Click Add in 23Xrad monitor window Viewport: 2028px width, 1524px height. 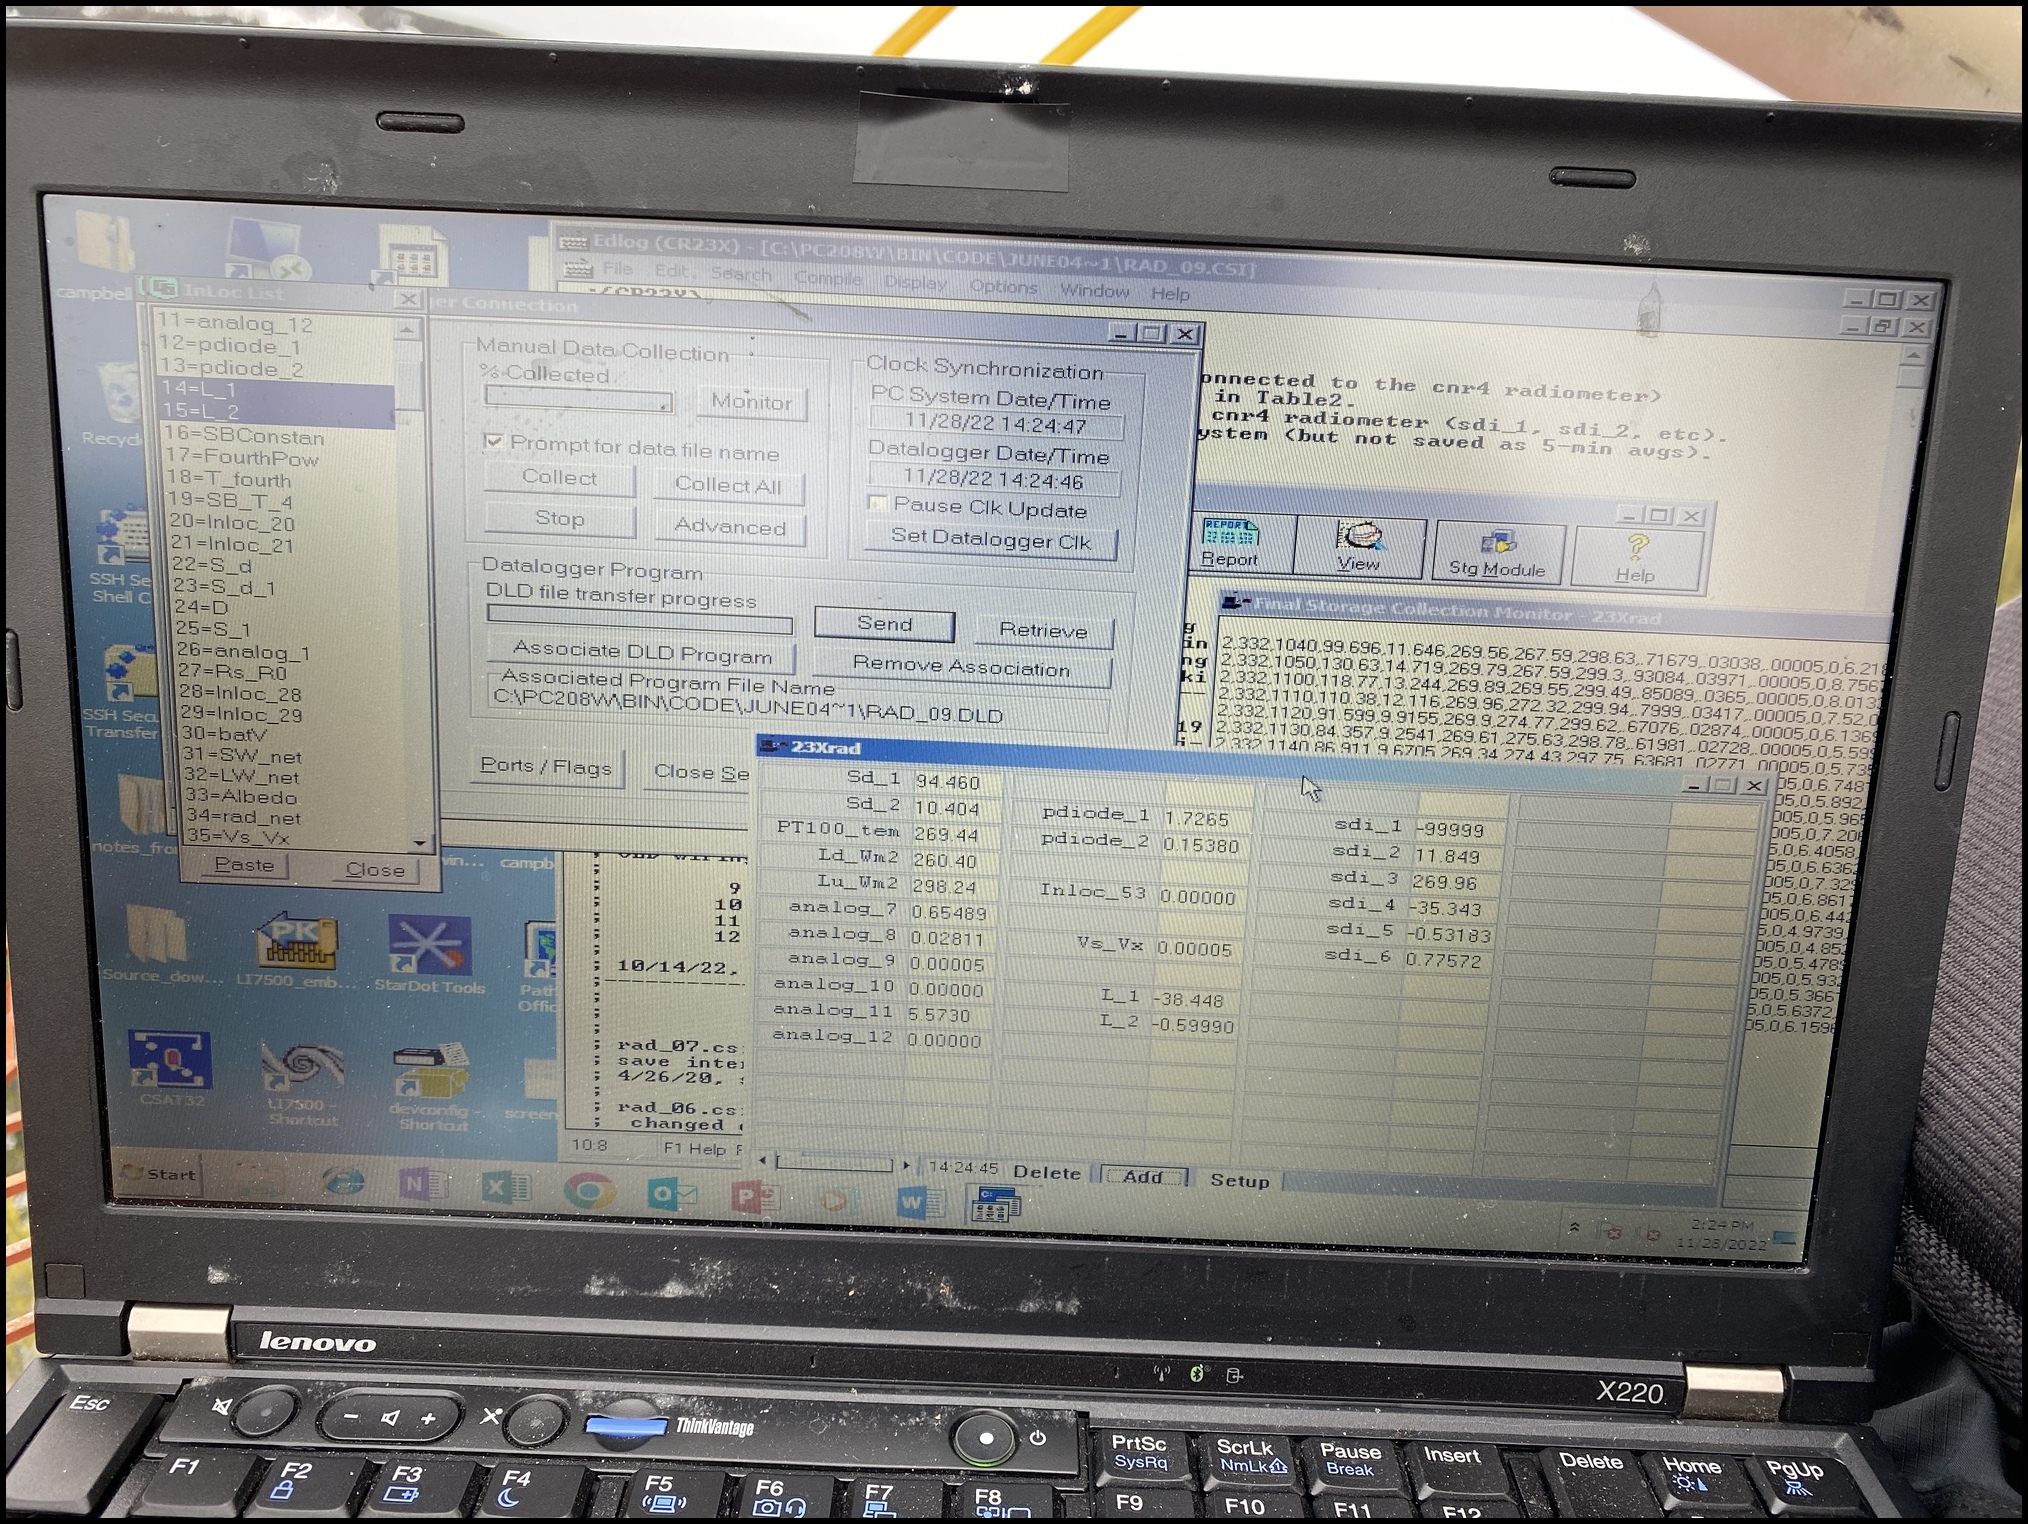1142,1176
